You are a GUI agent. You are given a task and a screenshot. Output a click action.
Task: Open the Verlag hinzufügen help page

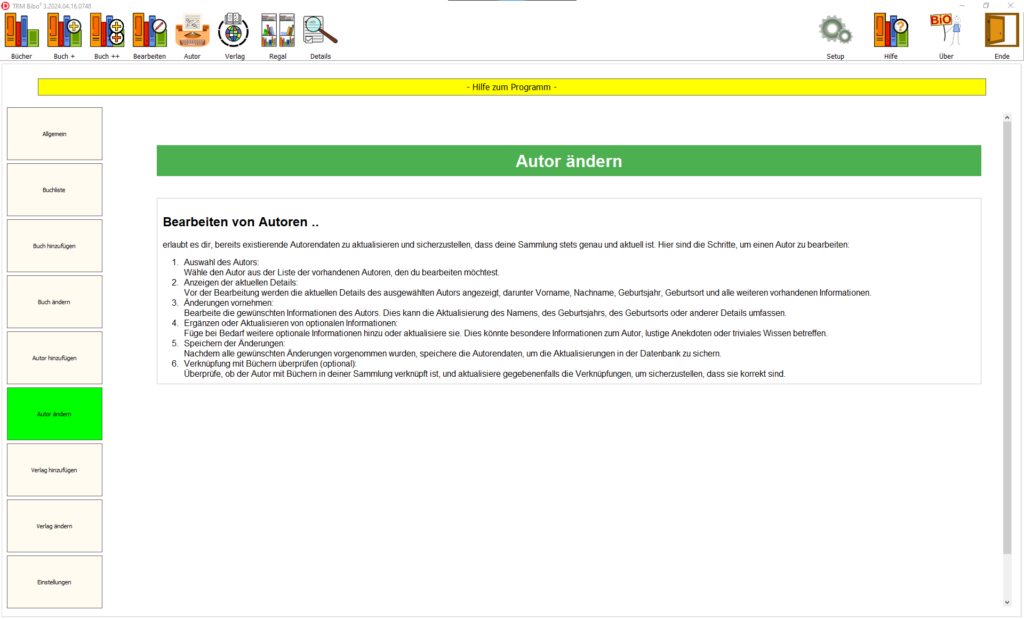54,470
